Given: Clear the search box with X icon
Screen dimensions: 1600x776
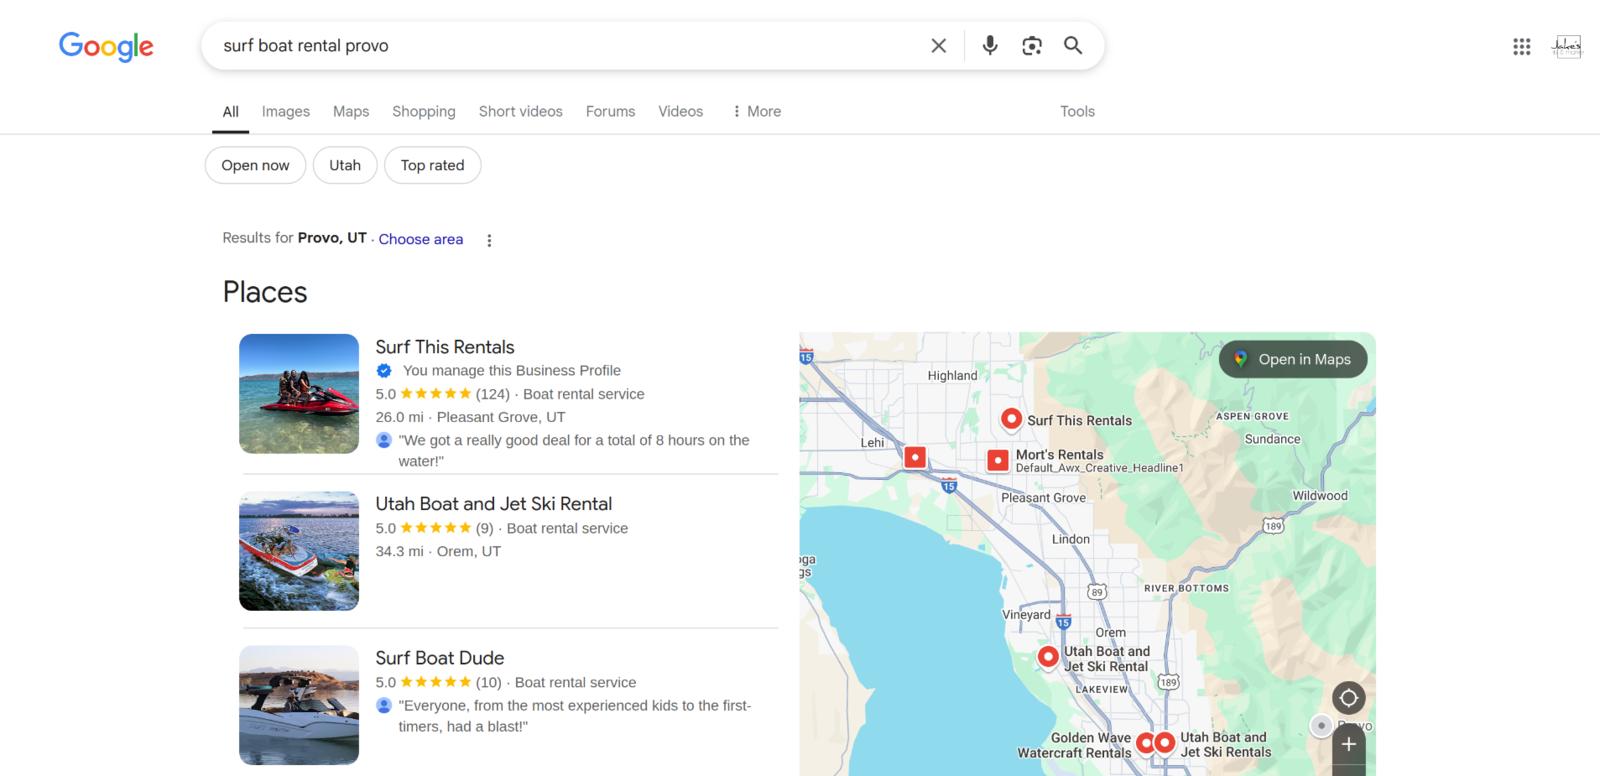Looking at the screenshot, I should 938,46.
